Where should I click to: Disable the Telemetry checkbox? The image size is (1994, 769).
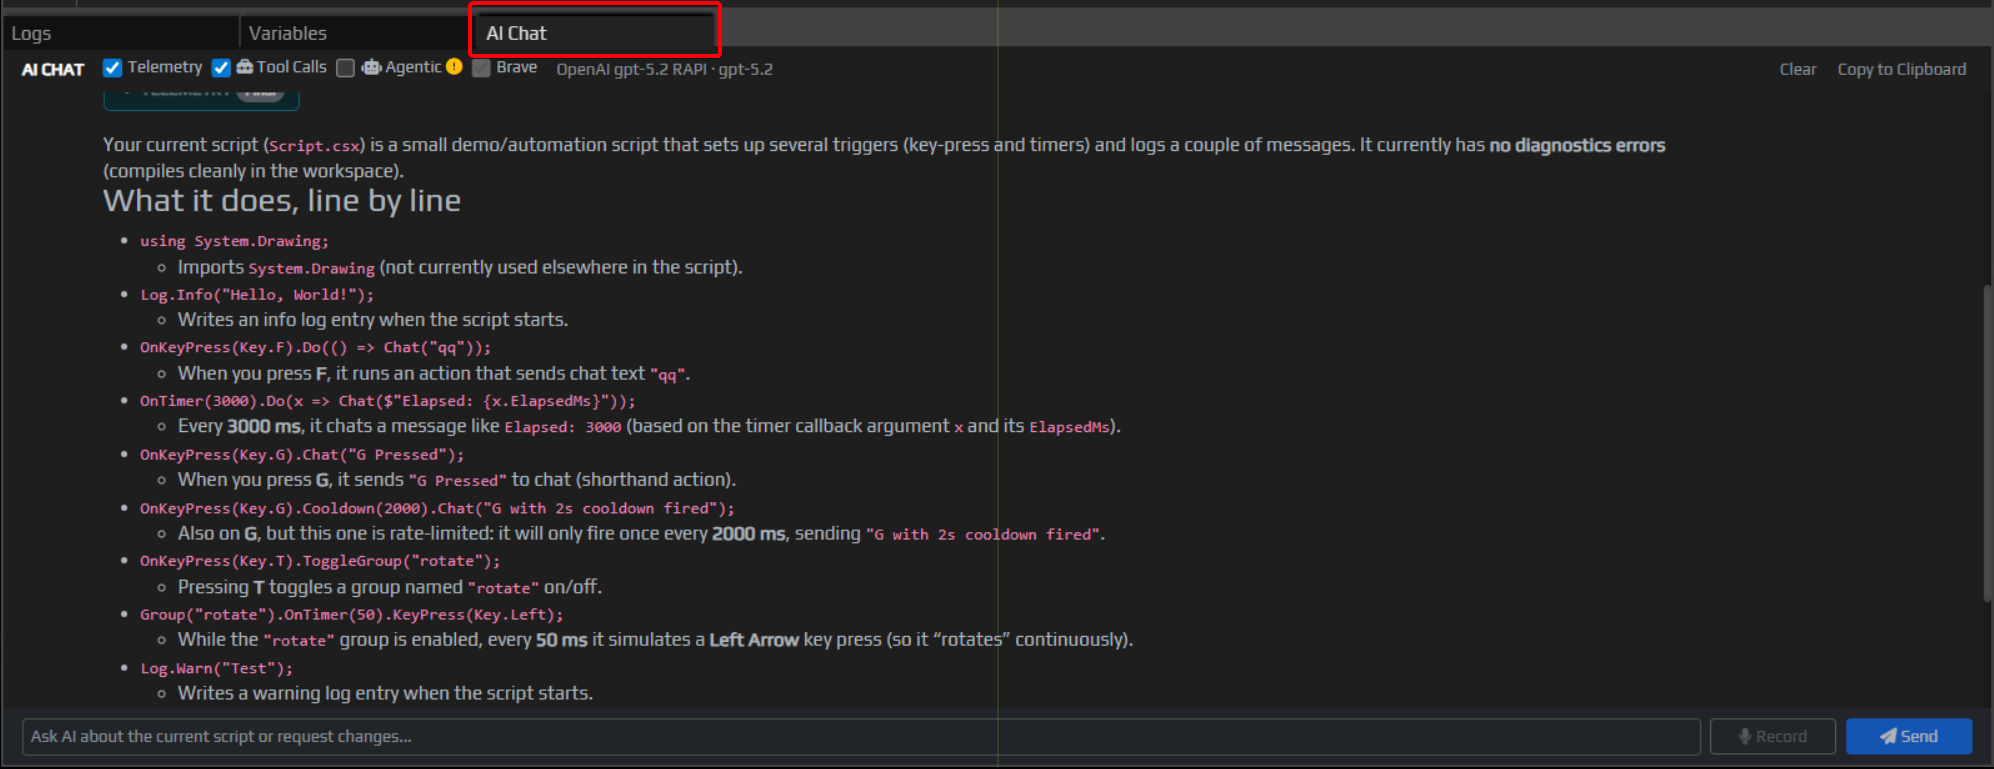113,68
